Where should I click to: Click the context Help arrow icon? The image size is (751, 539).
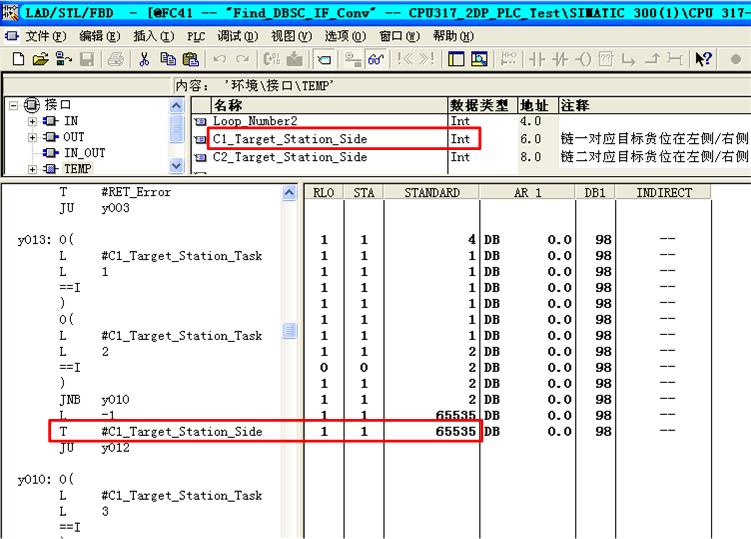coord(703,59)
